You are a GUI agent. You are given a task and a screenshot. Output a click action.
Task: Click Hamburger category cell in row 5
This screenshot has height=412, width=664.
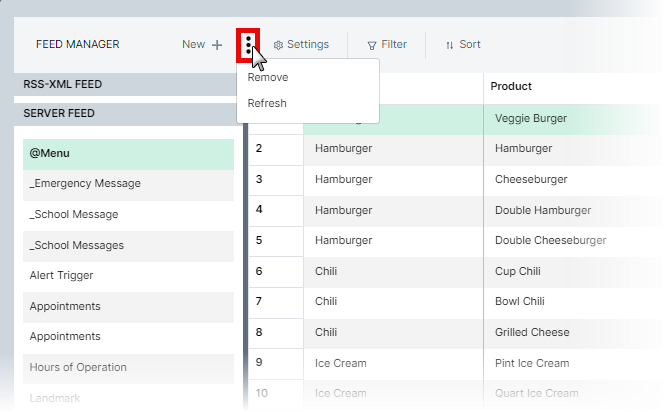393,241
